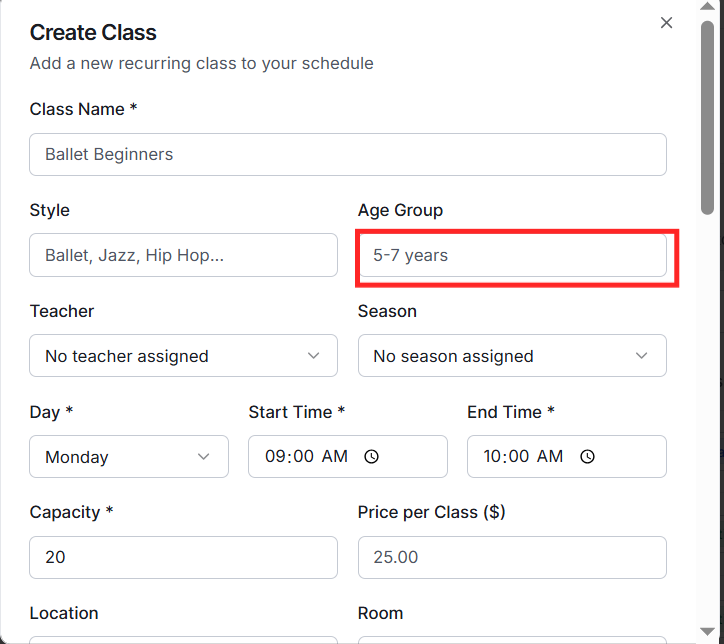Click the clock icon in Start Time
The height and width of the screenshot is (644, 724).
click(371, 457)
